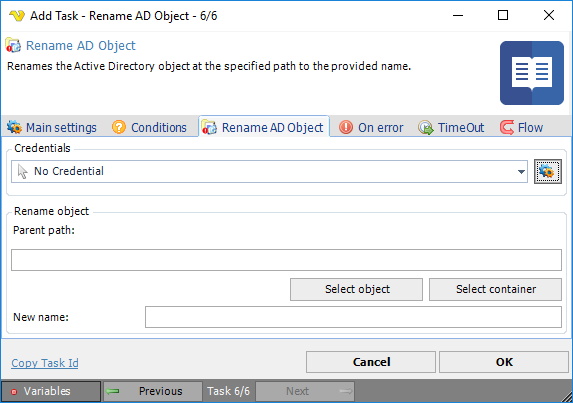Click the On error exclamation icon
Image resolution: width=573 pixels, height=403 pixels.
346,127
